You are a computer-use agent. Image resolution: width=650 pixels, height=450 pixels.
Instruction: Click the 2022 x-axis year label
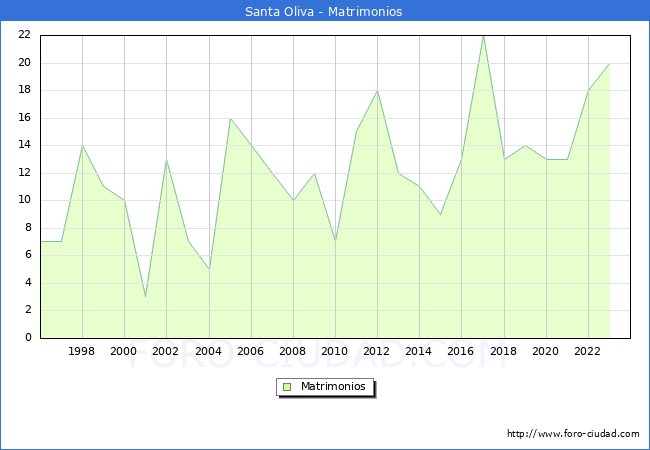tap(588, 352)
